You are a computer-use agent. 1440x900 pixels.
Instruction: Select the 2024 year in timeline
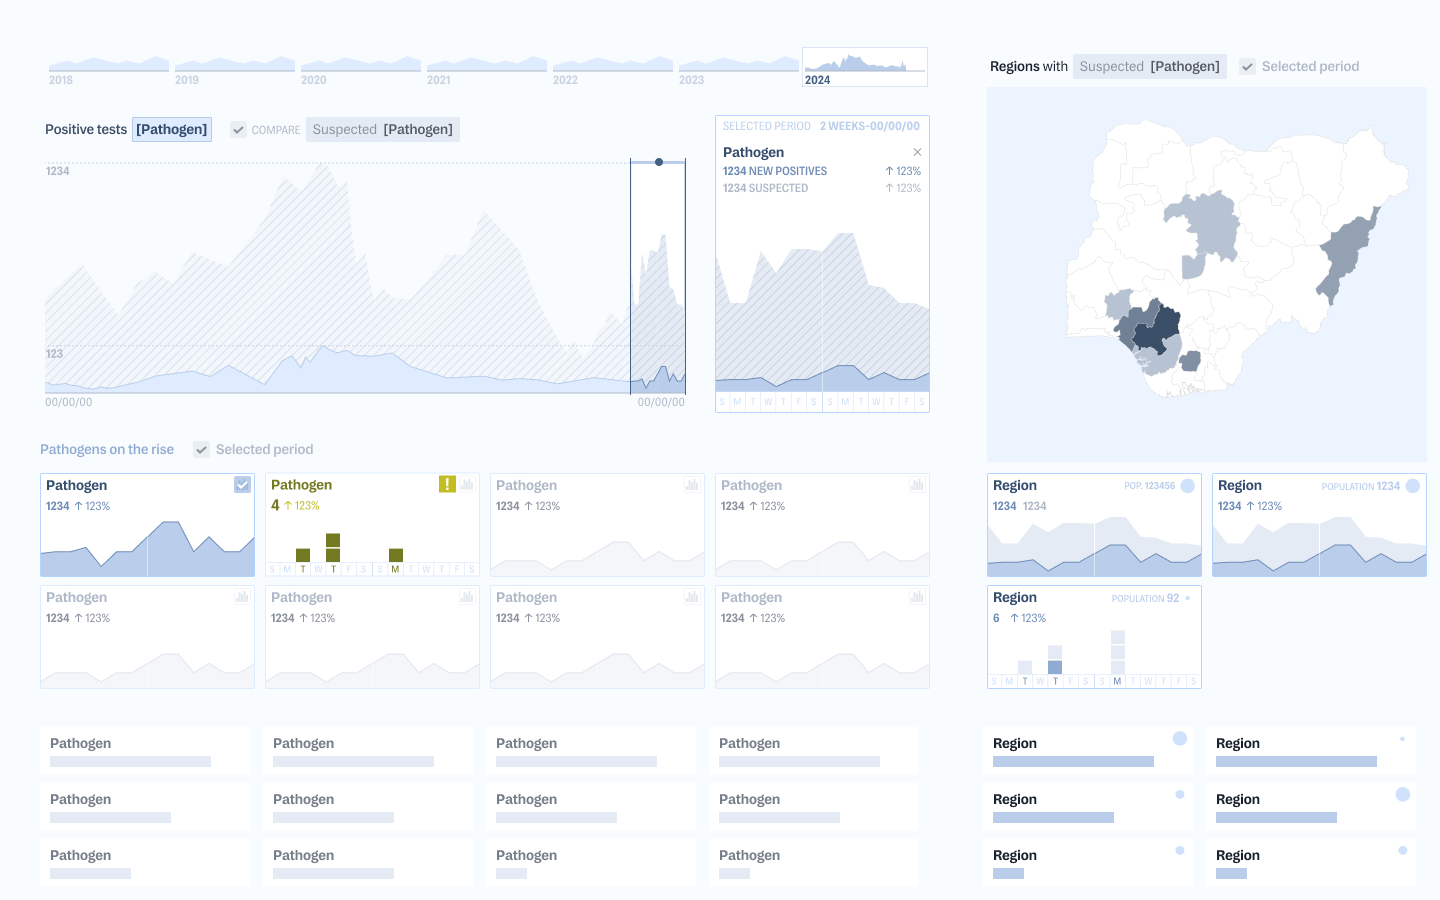(x=864, y=67)
